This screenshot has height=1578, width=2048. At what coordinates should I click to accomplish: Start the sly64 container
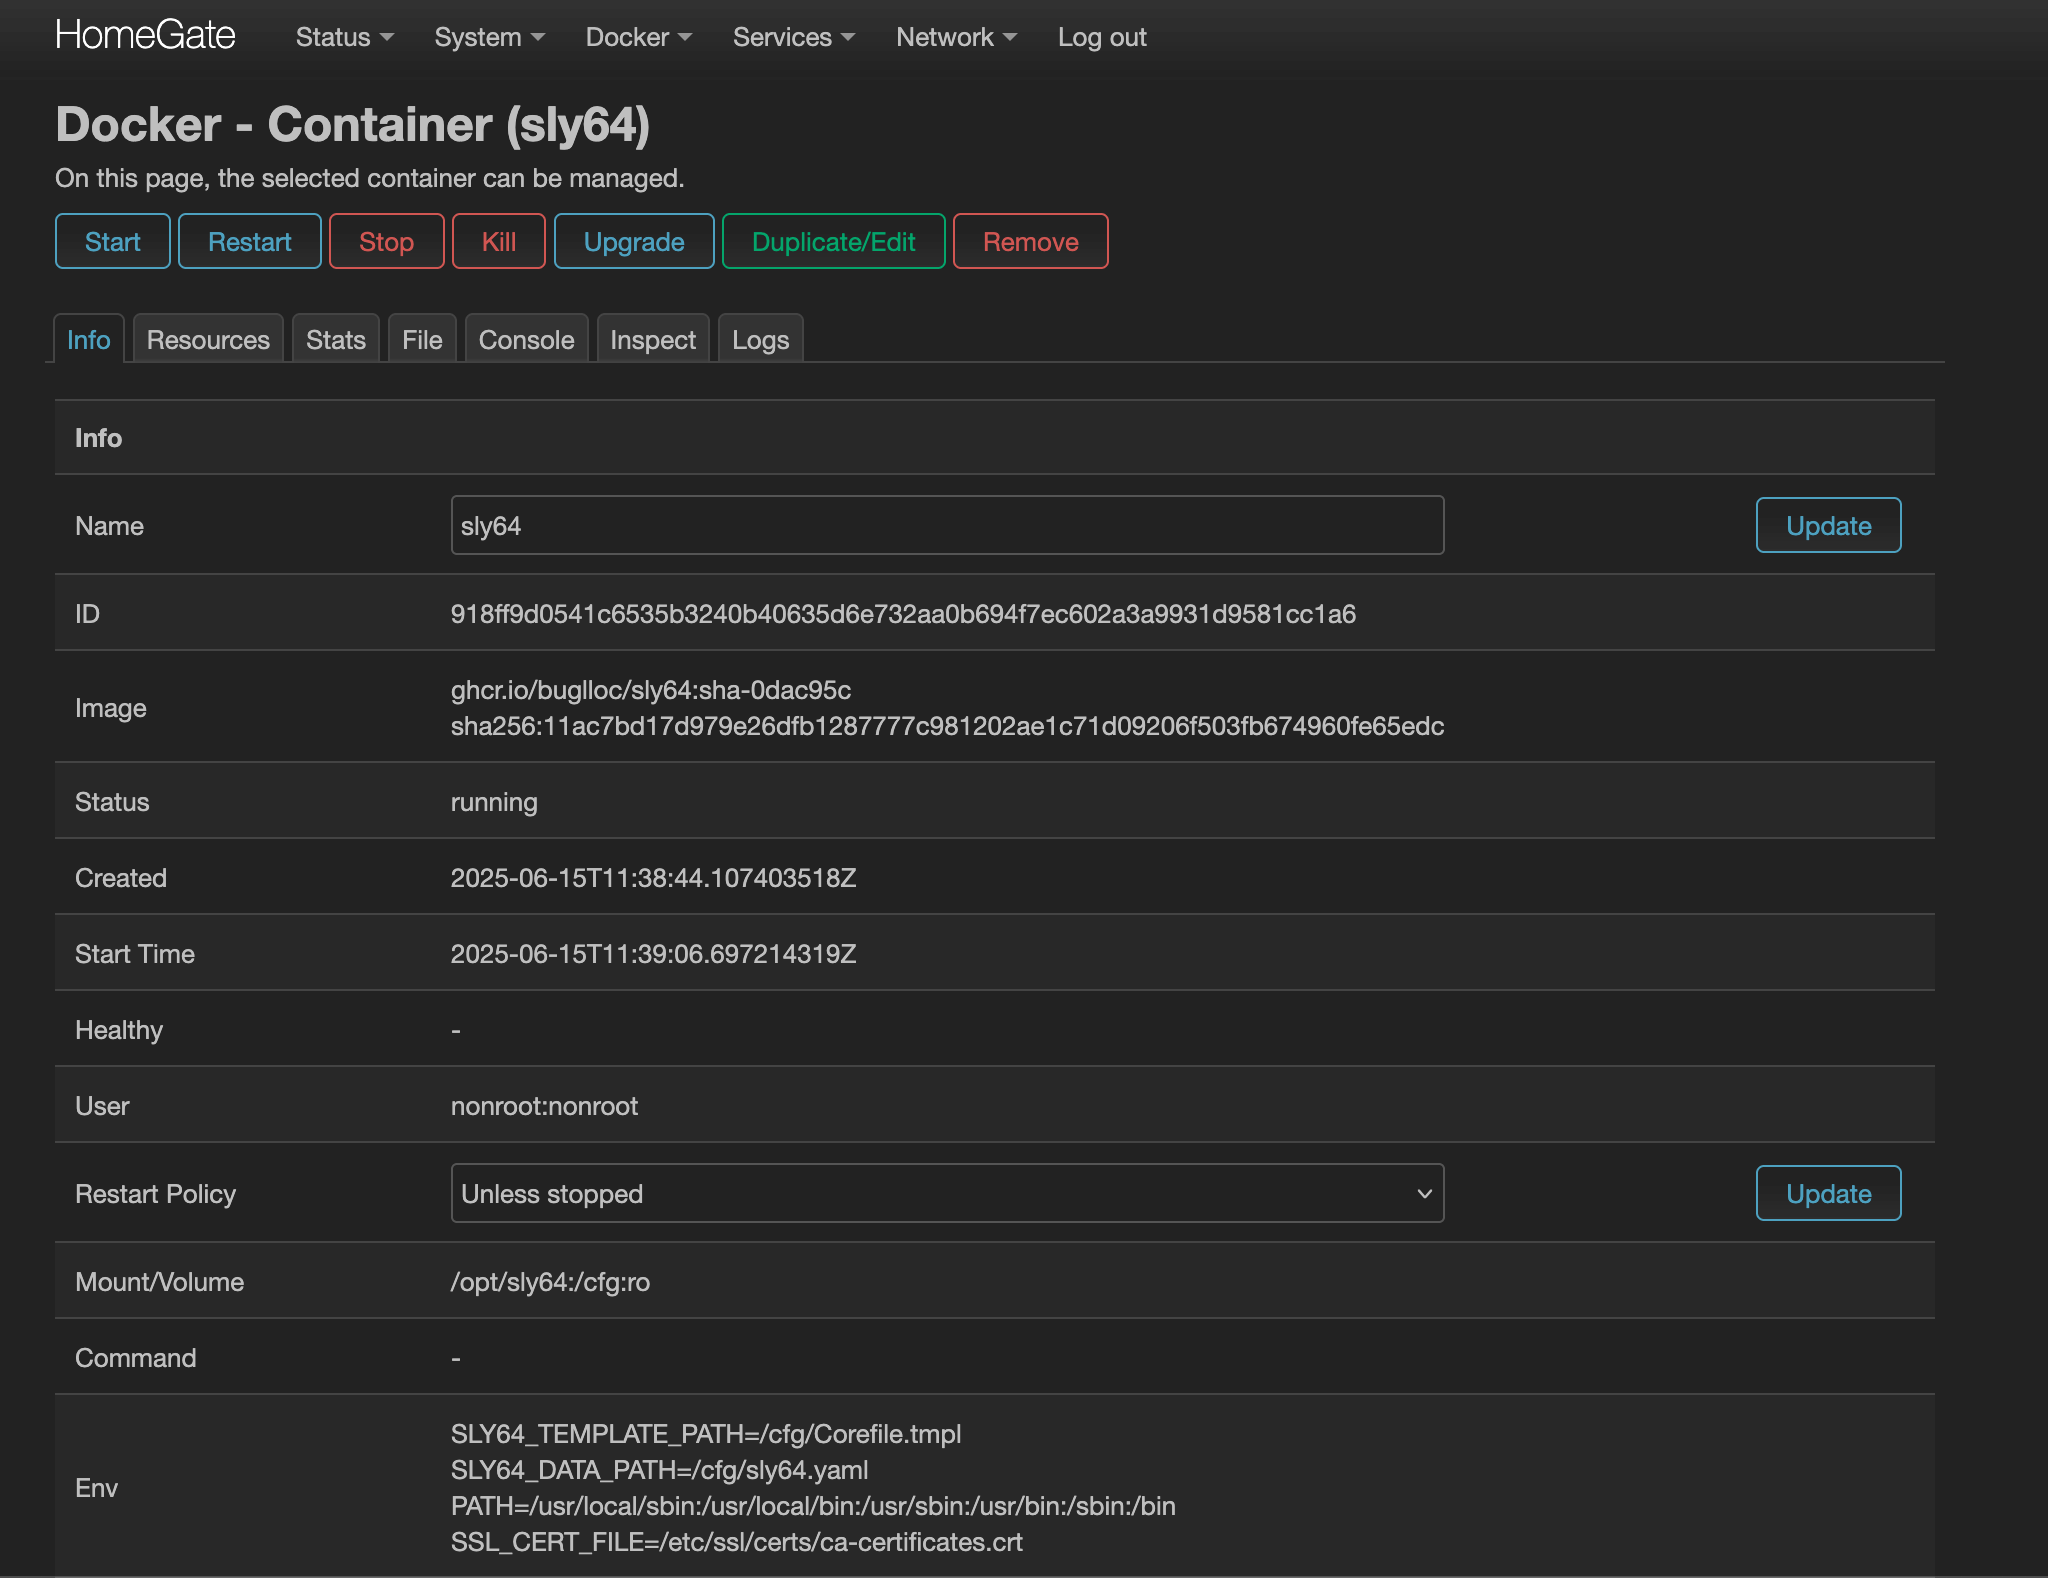tap(113, 241)
